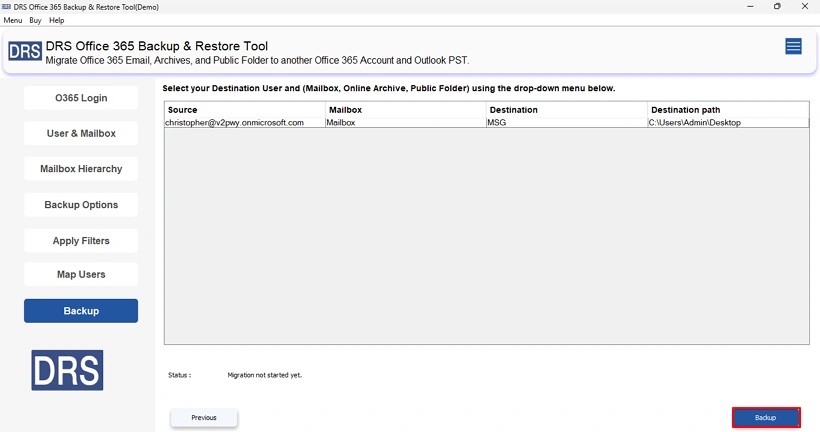Open the Mailbox cell drop-down

click(x=405, y=122)
